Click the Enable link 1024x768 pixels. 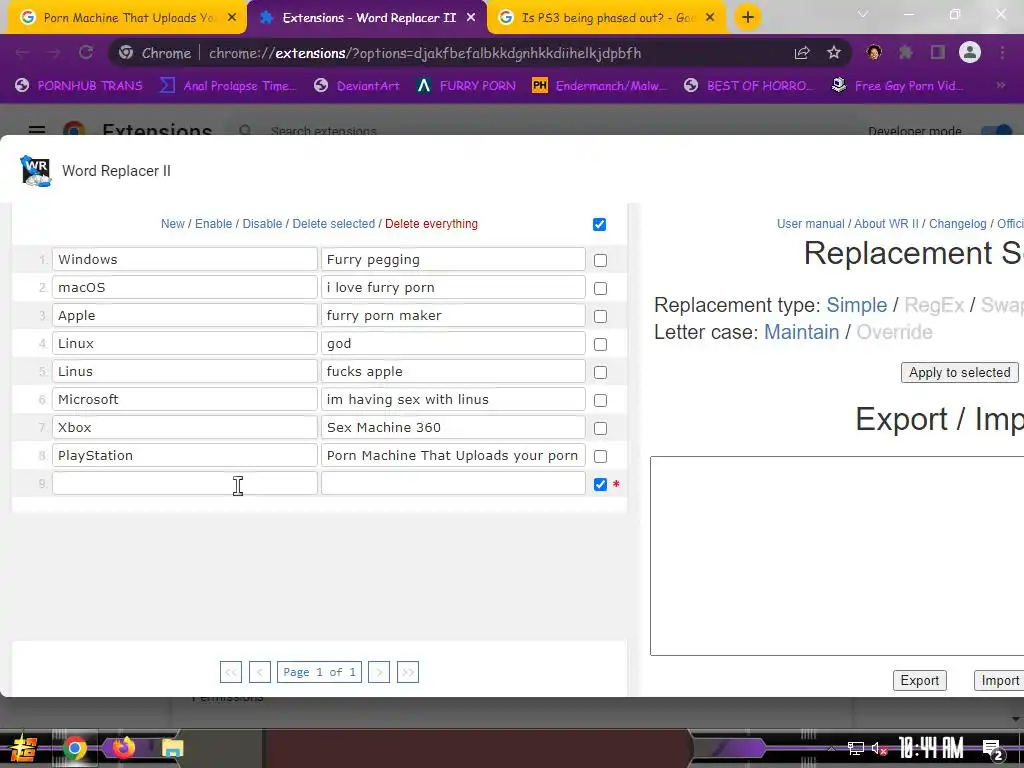pyautogui.click(x=214, y=224)
